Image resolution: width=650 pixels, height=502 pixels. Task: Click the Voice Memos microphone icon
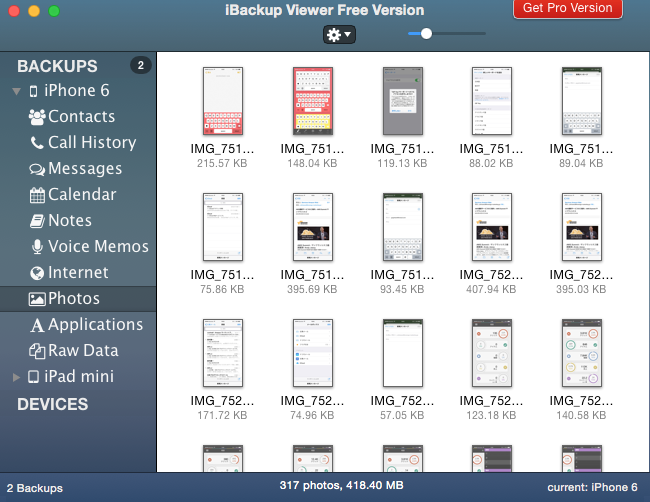pos(37,247)
